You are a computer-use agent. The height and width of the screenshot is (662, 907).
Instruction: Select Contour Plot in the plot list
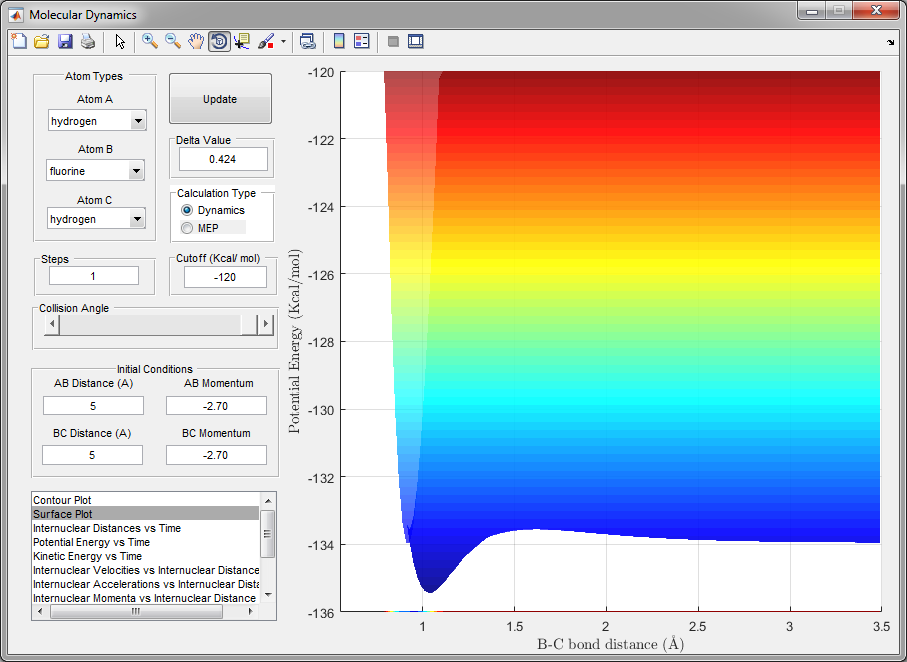click(x=62, y=499)
